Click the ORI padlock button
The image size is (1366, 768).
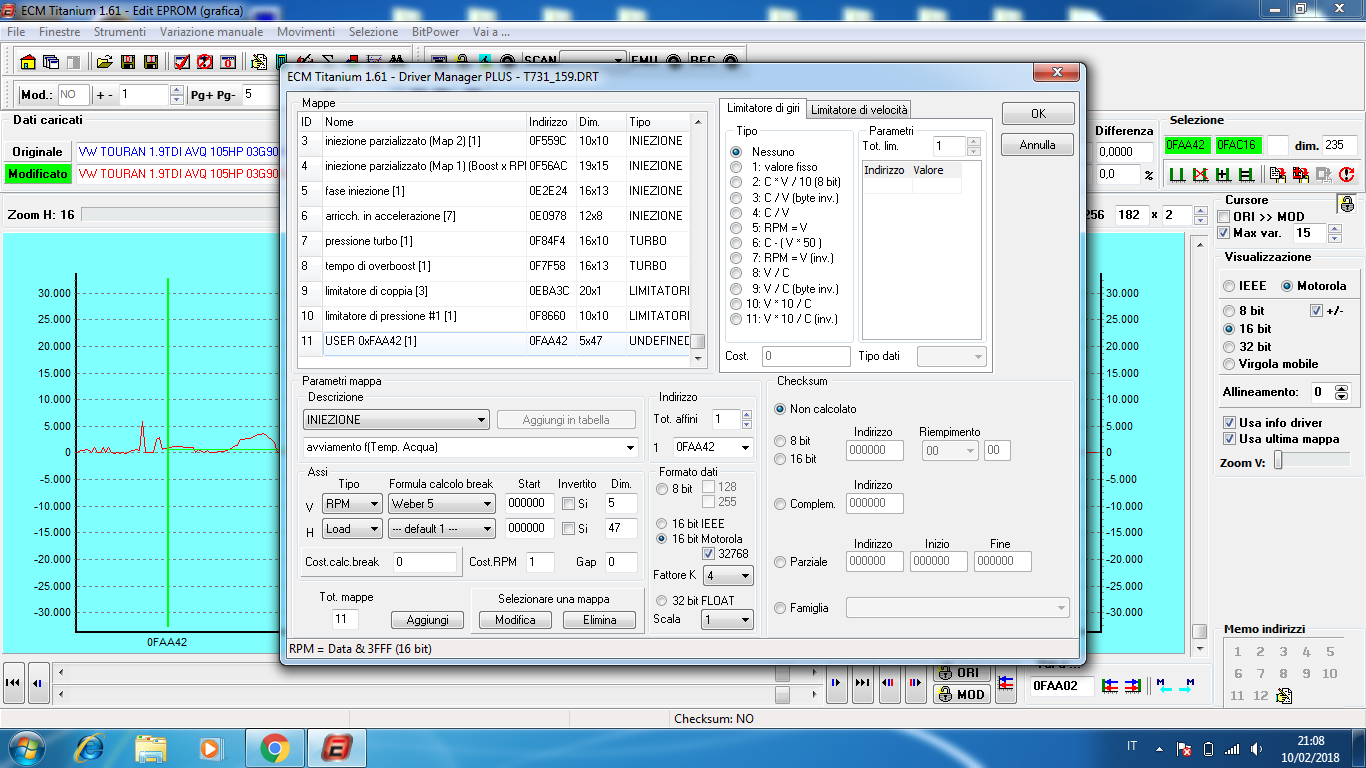[962, 672]
